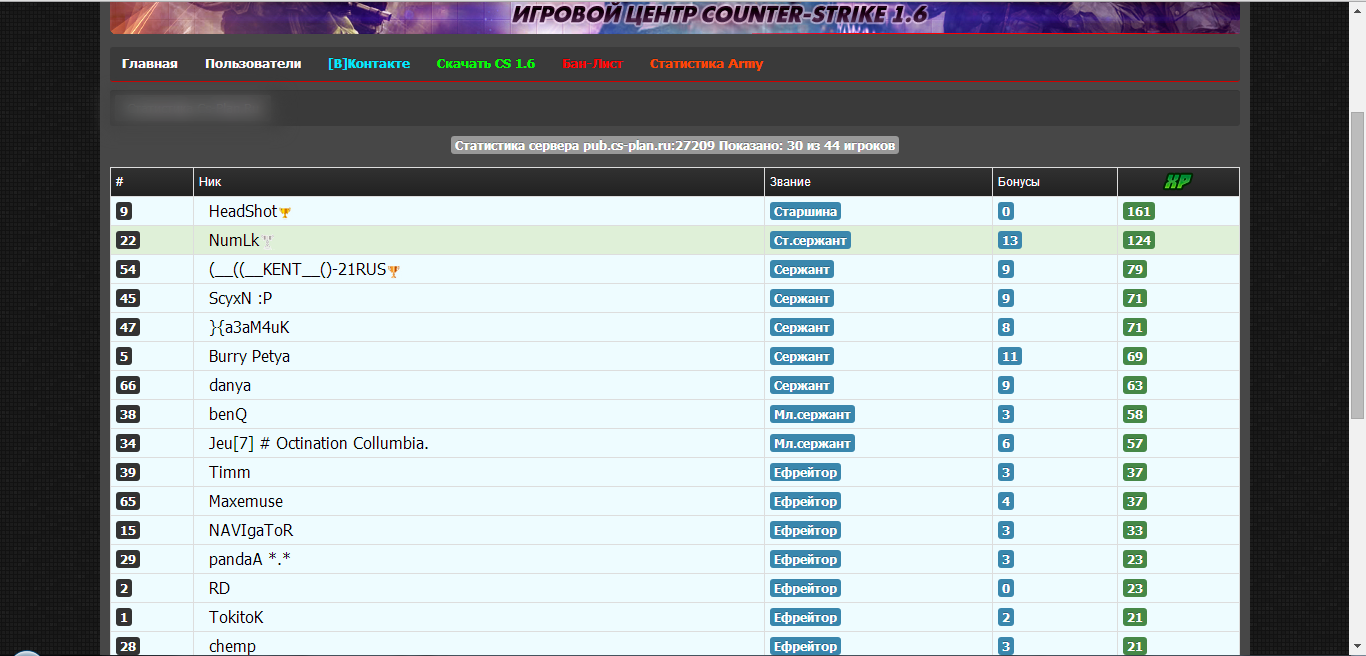
Task: Select player name ScyxN :P
Action: tap(240, 299)
